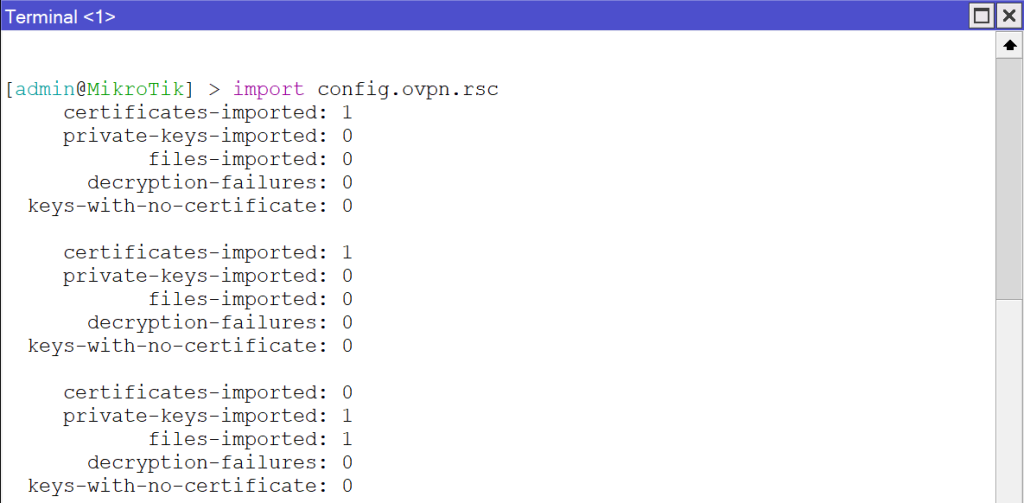Click second block's 'certificates-imported: 1' line
This screenshot has height=503, width=1024.
click(208, 252)
